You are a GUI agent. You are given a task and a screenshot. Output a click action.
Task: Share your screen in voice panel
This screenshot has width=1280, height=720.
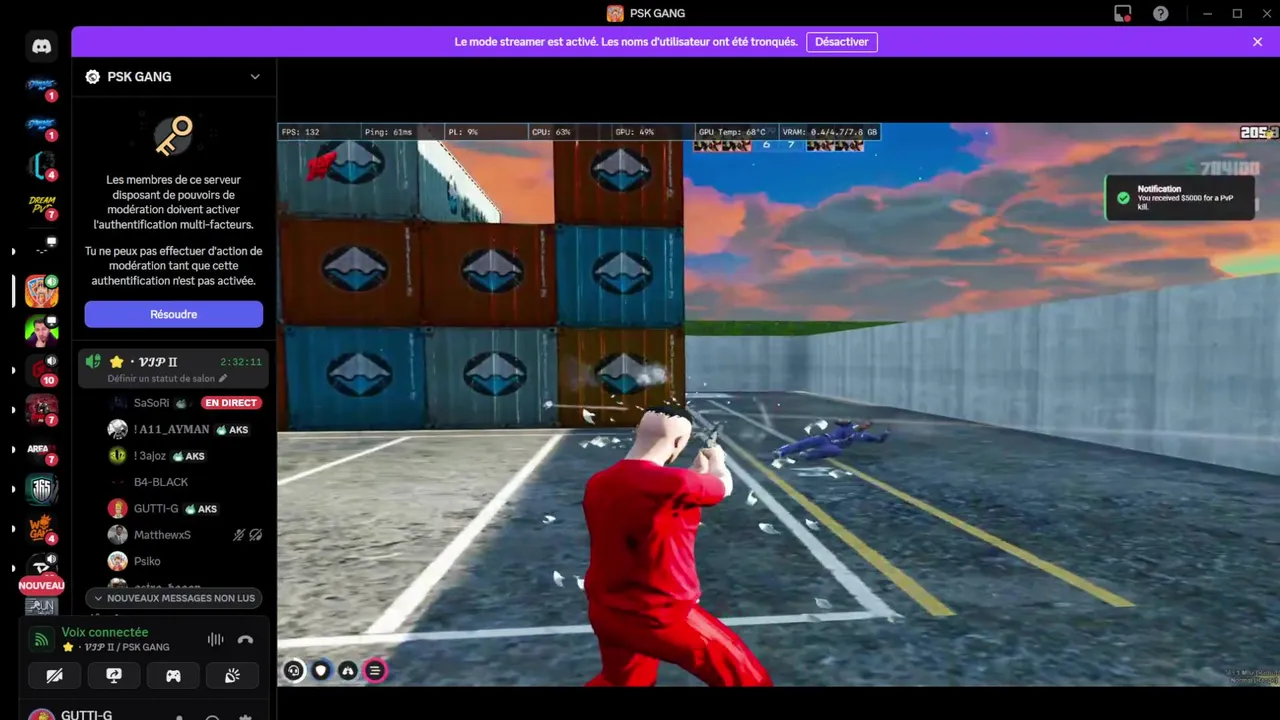(x=114, y=676)
